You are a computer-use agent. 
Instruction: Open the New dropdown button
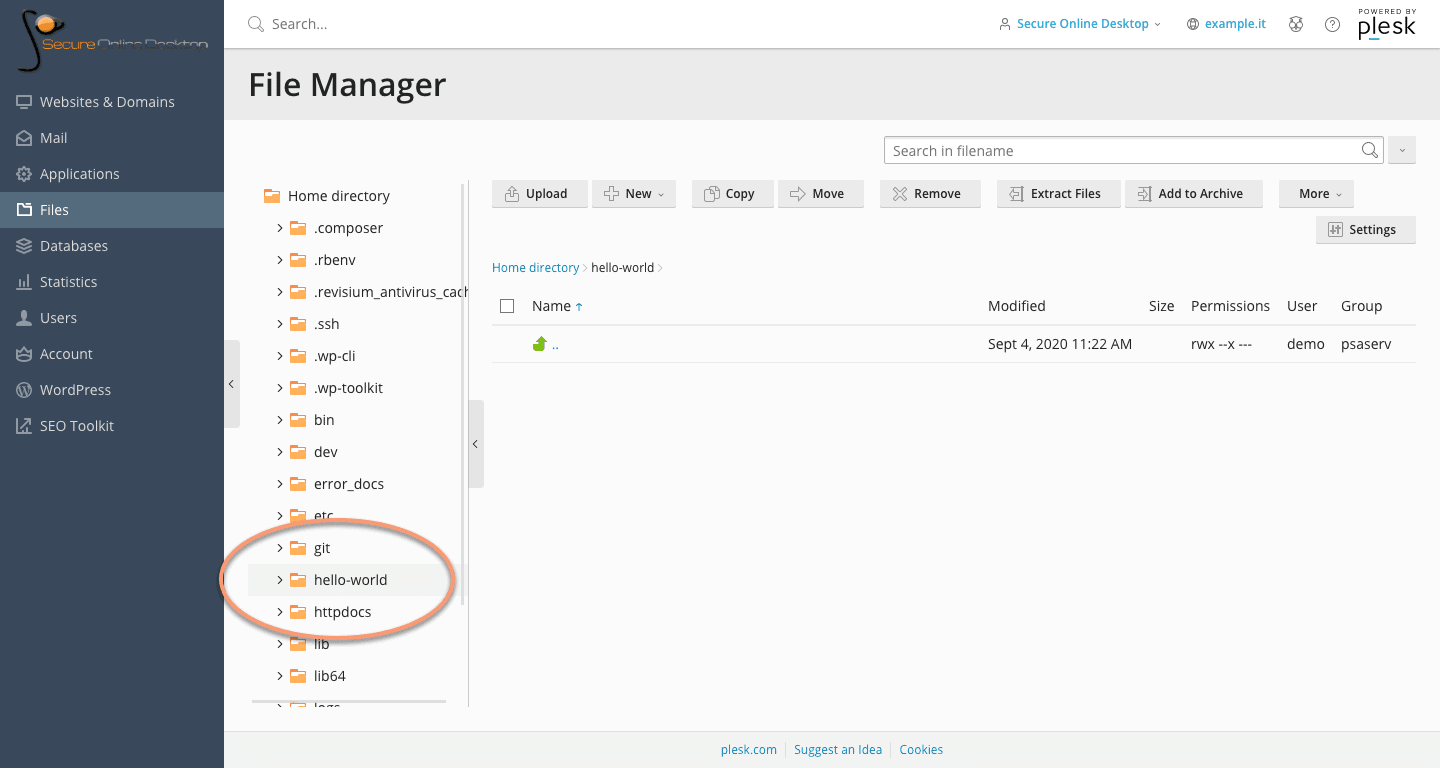[634, 194]
